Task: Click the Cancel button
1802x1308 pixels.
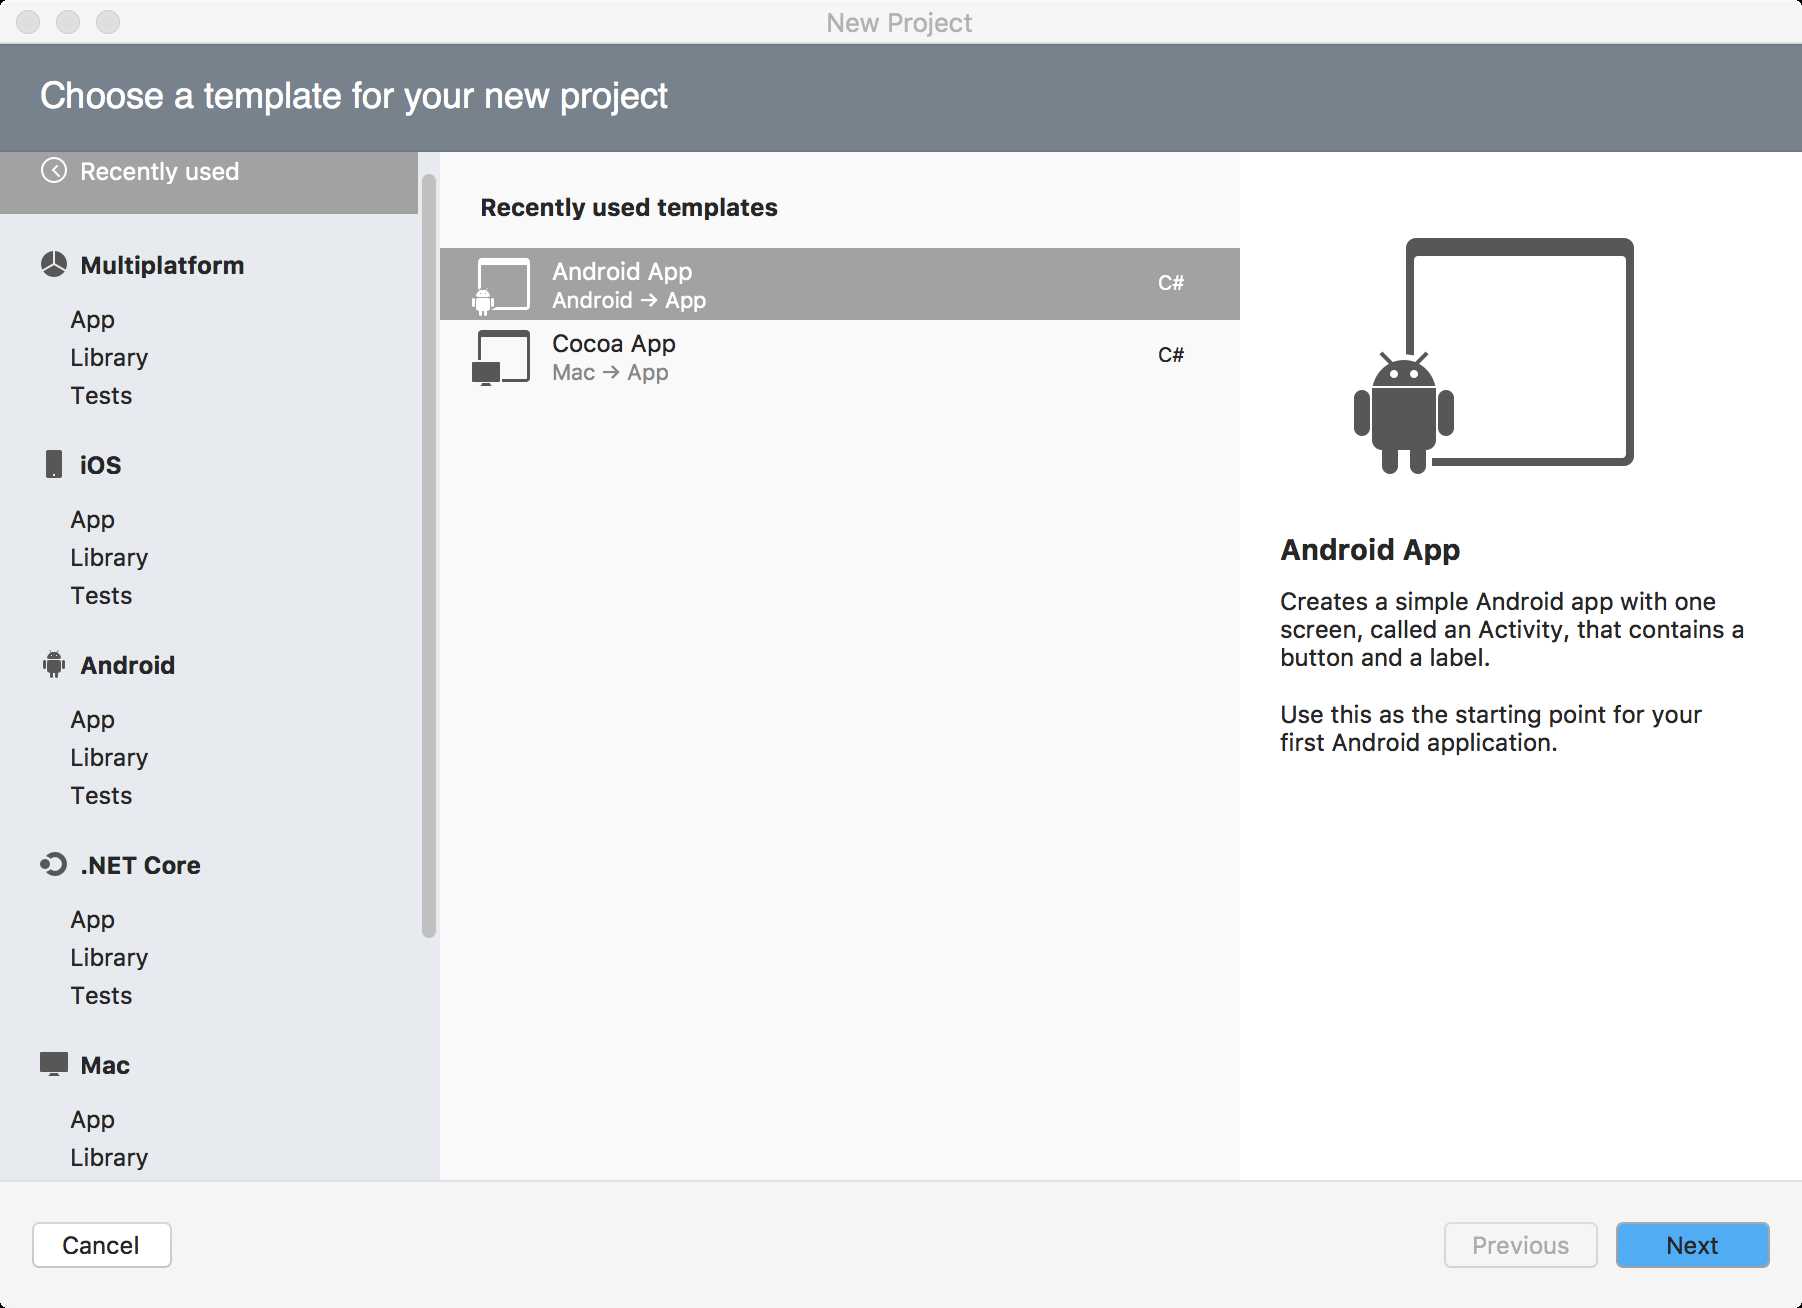Action: pyautogui.click(x=101, y=1245)
